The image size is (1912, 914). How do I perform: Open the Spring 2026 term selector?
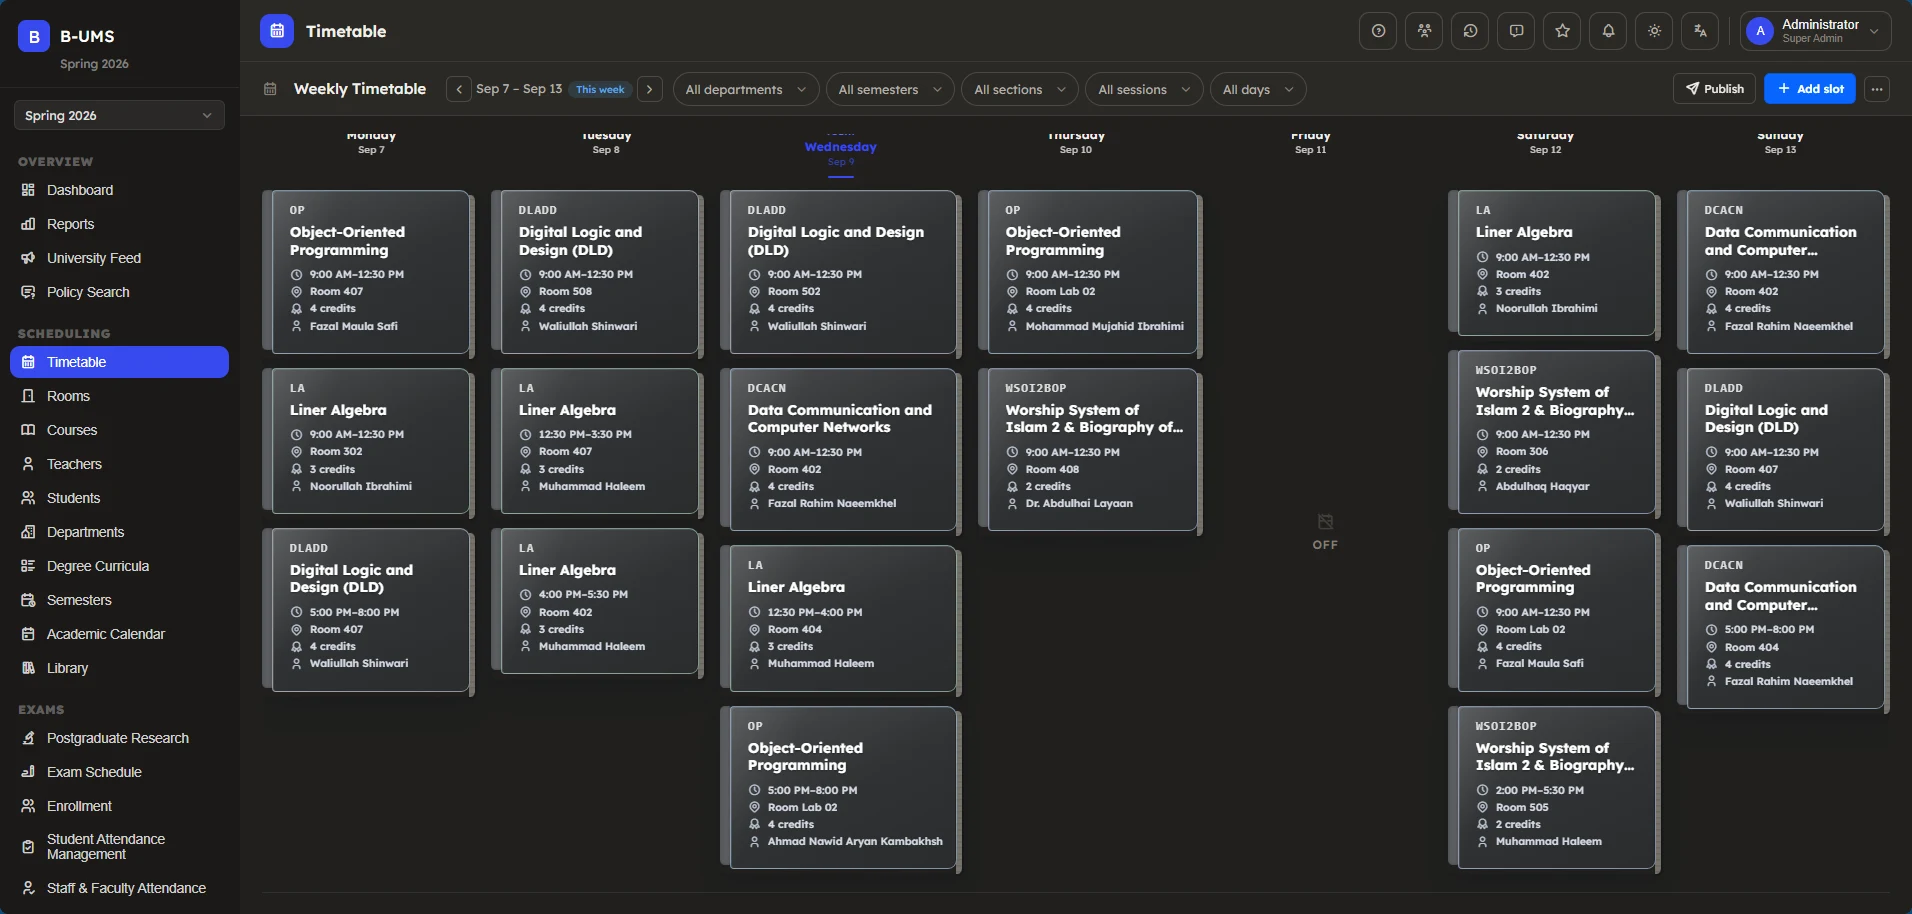(119, 115)
